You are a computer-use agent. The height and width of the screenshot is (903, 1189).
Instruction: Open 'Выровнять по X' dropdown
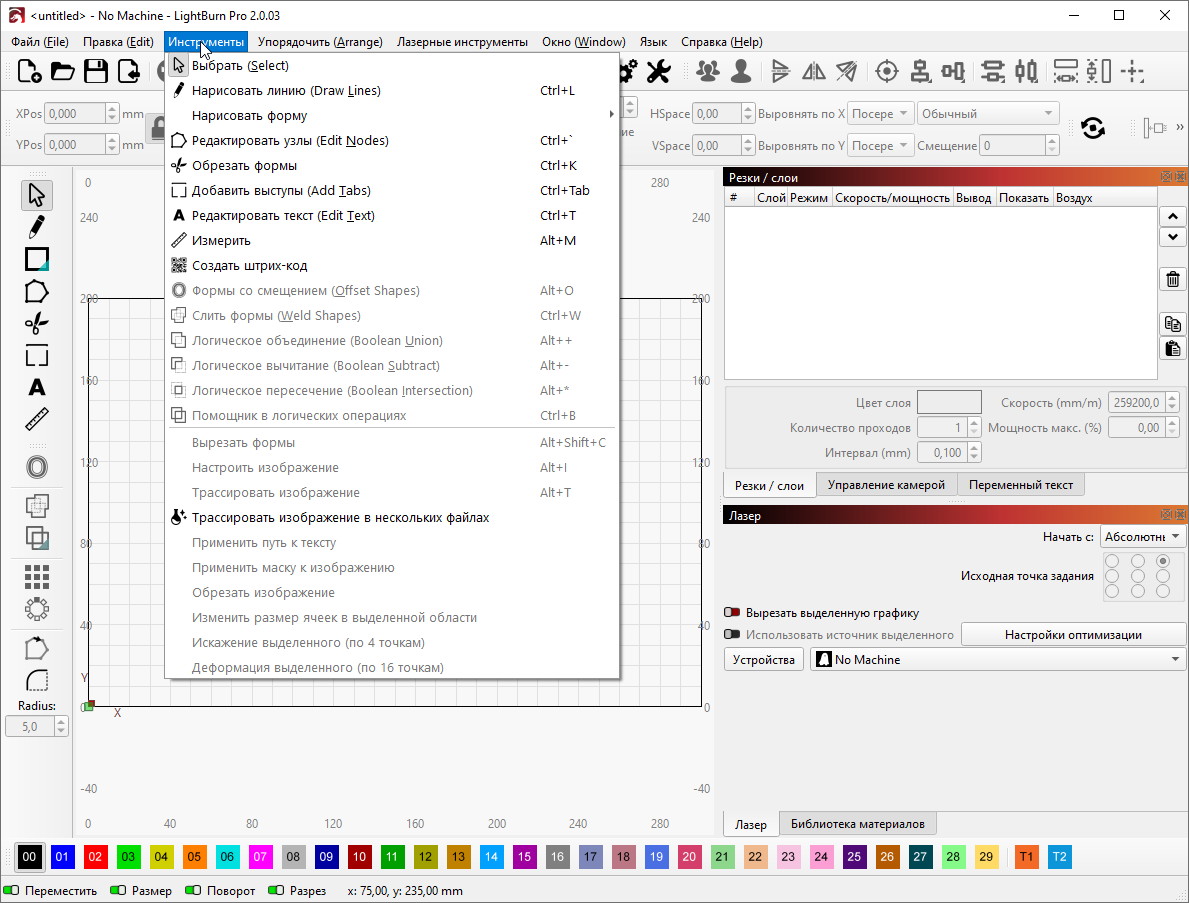click(879, 114)
